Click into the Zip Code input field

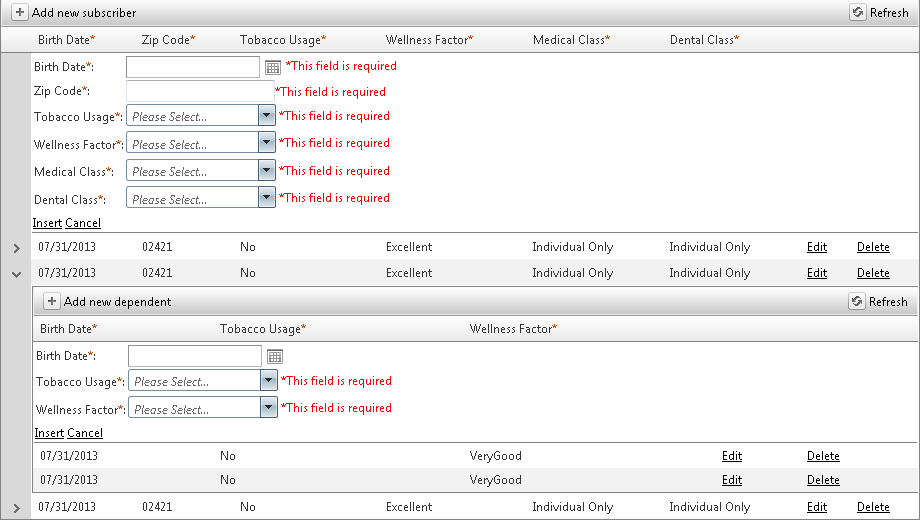pyautogui.click(x=199, y=92)
